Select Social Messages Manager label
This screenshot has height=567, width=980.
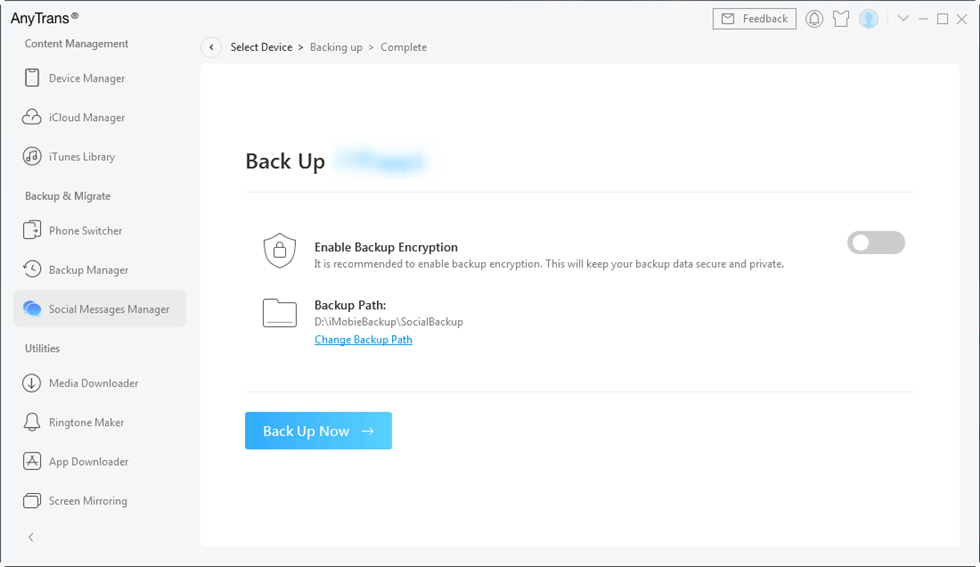pyautogui.click(x=109, y=309)
